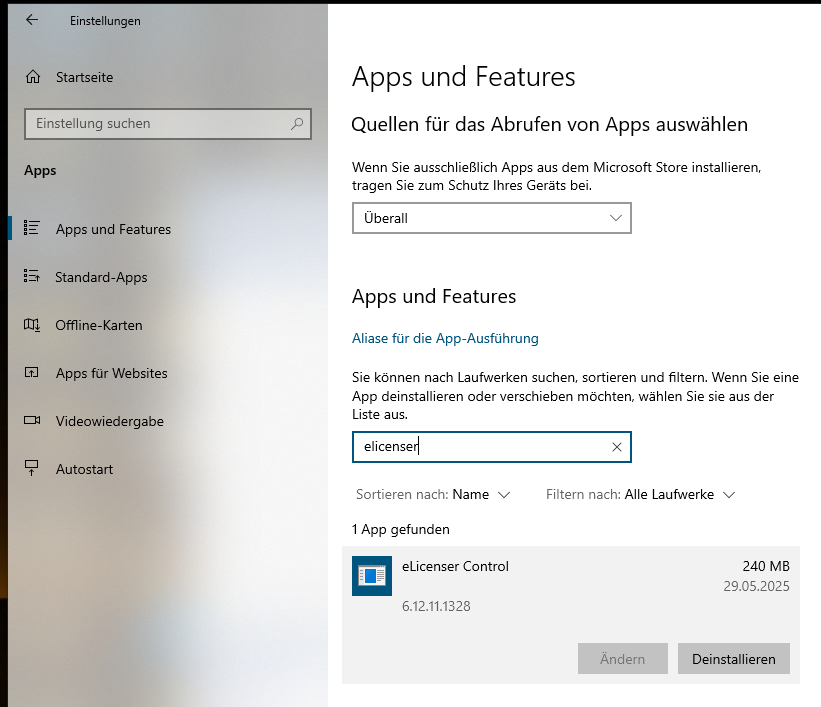Image resolution: width=821 pixels, height=707 pixels.
Task: Click the Deinstallieren button
Action: (734, 659)
